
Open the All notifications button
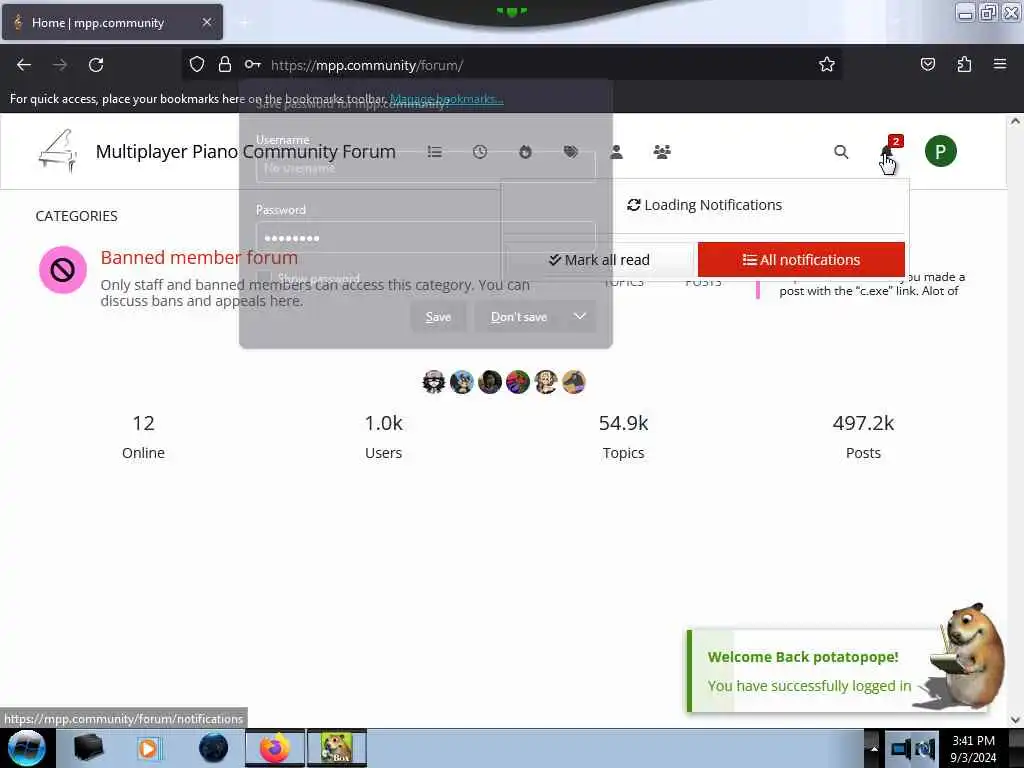801,260
